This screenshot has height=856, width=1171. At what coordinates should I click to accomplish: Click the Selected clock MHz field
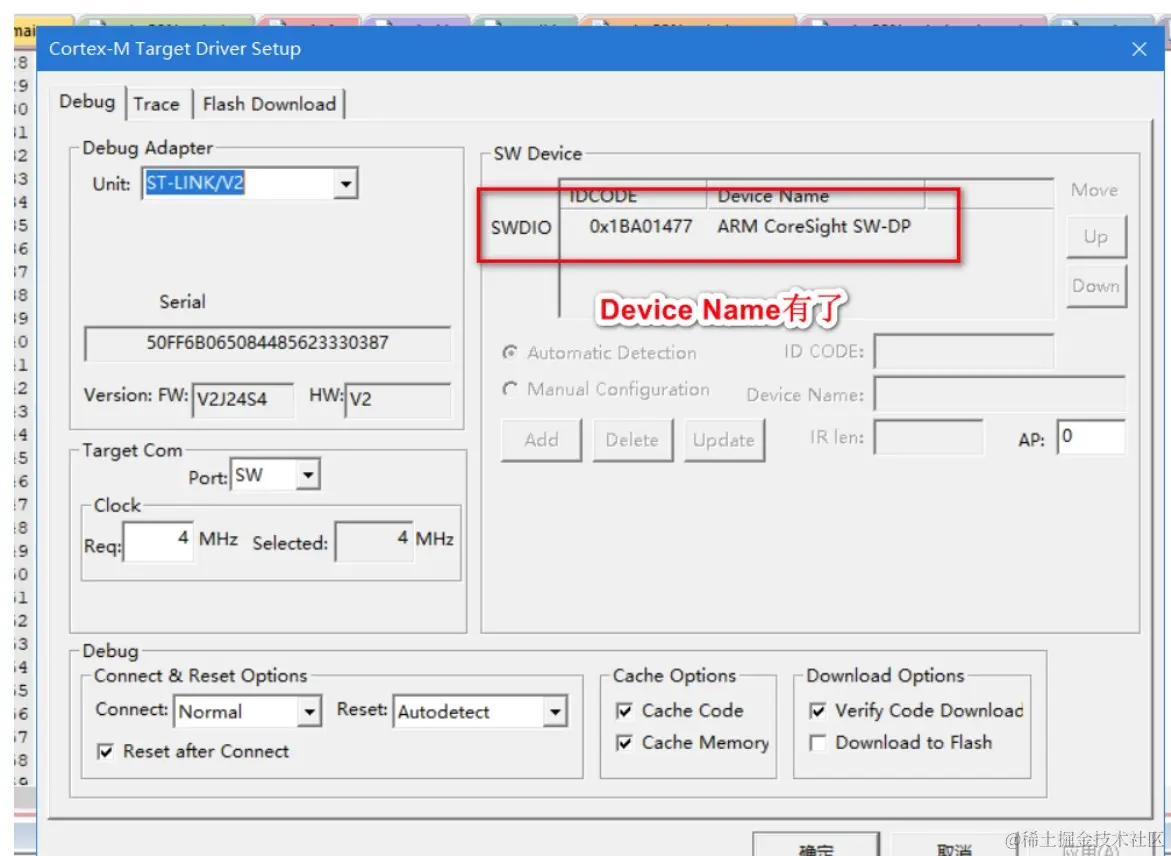coord(374,542)
